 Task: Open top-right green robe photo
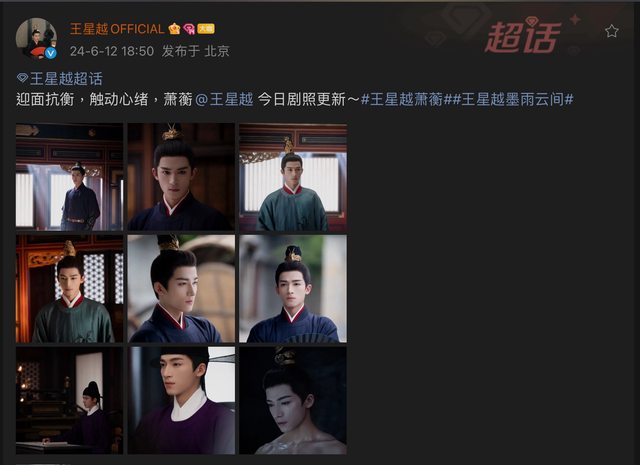point(293,177)
